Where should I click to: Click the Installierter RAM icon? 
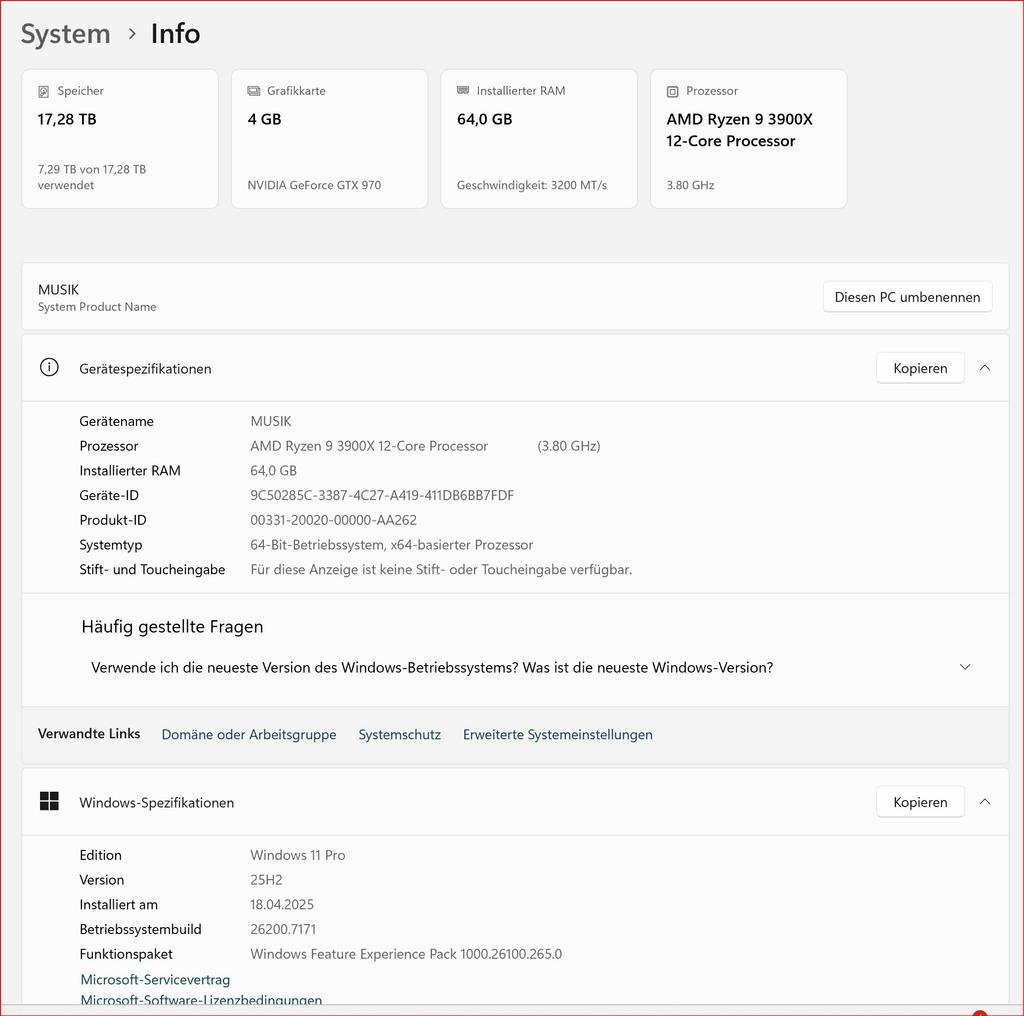[463, 90]
